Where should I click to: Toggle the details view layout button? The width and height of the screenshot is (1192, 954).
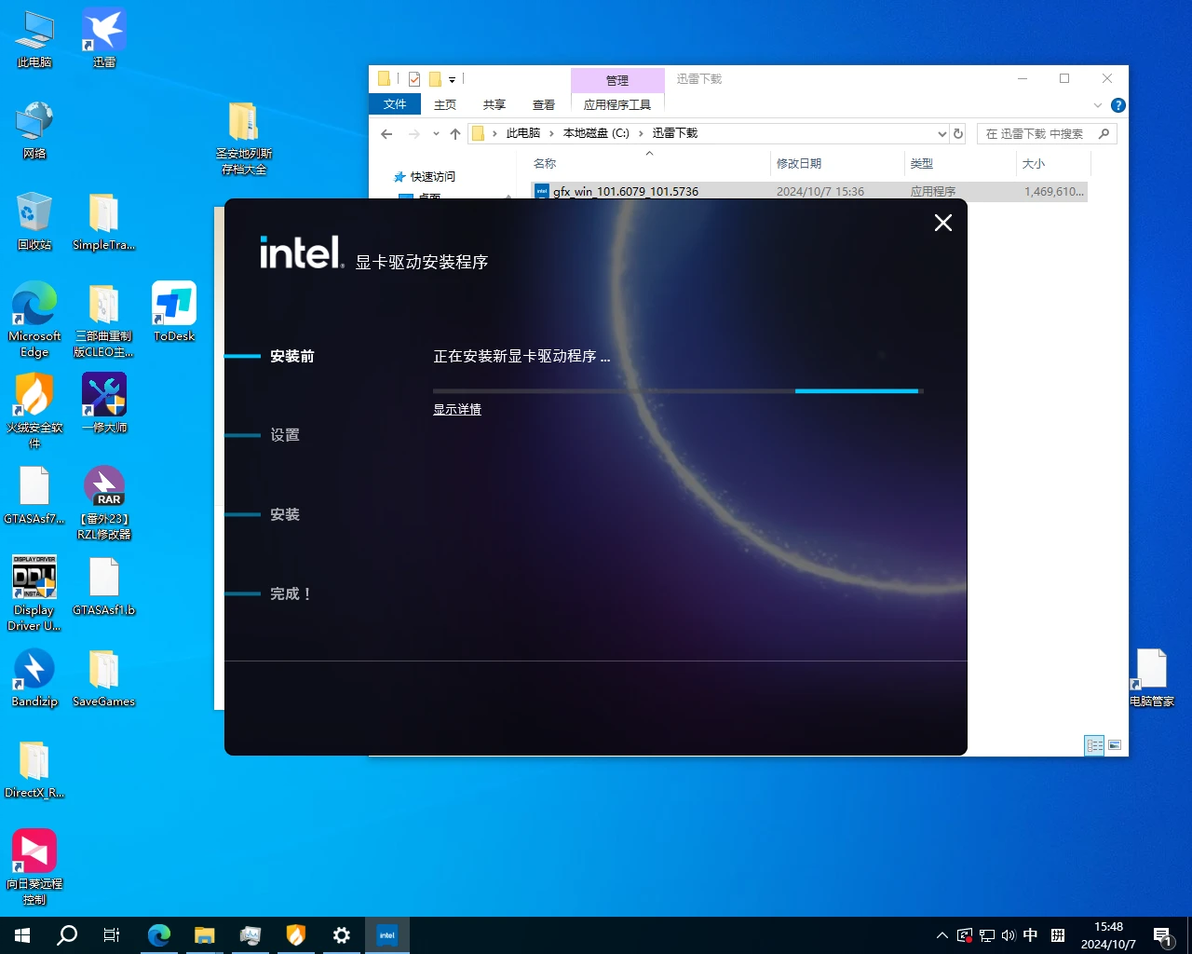click(x=1094, y=745)
